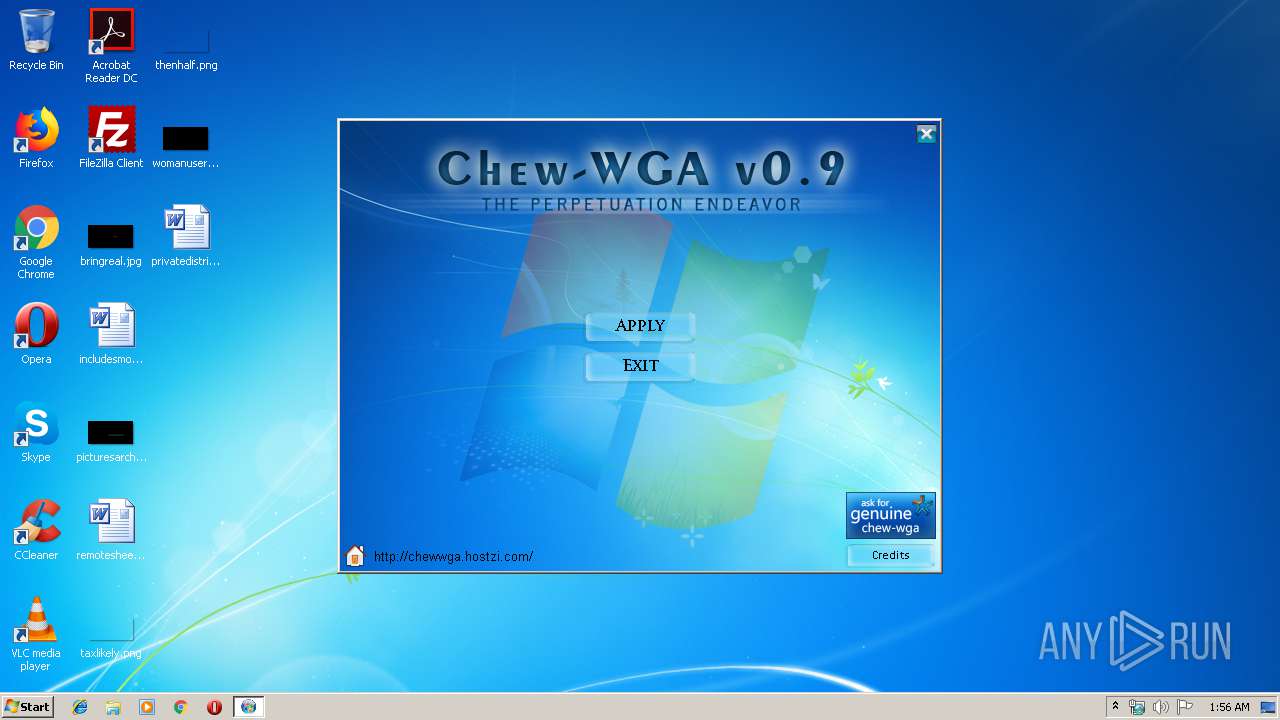Open Windows Media Player from taskbar

pyautogui.click(x=147, y=707)
